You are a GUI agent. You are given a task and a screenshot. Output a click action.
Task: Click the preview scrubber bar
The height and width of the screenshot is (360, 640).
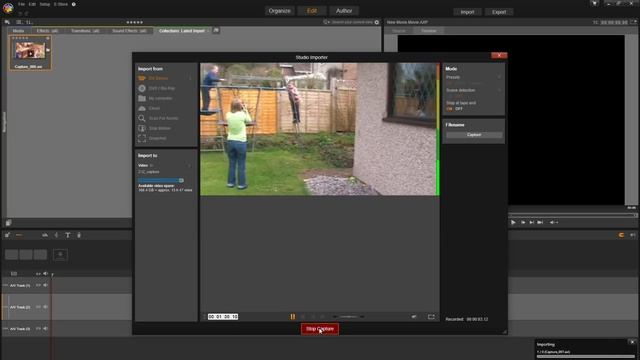573,215
